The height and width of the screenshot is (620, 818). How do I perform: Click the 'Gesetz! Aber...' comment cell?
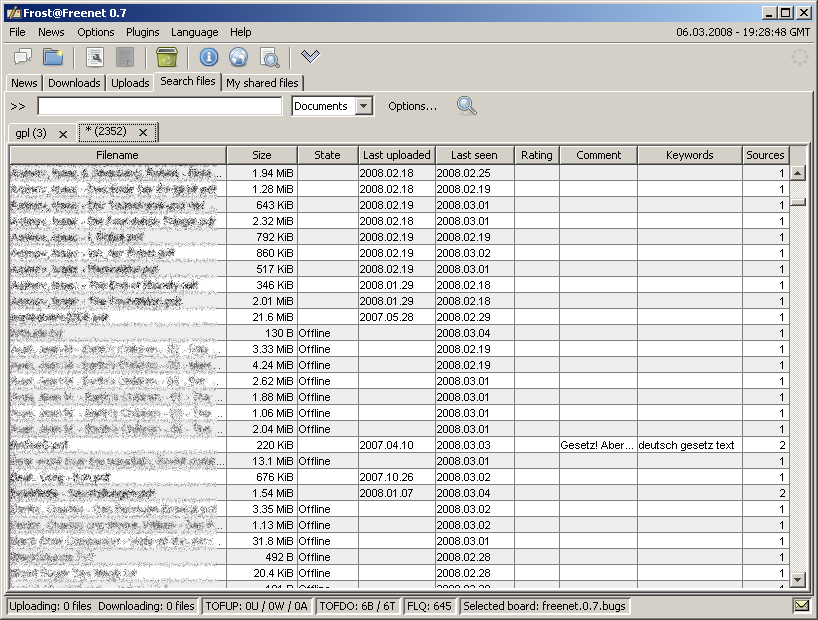coord(598,445)
